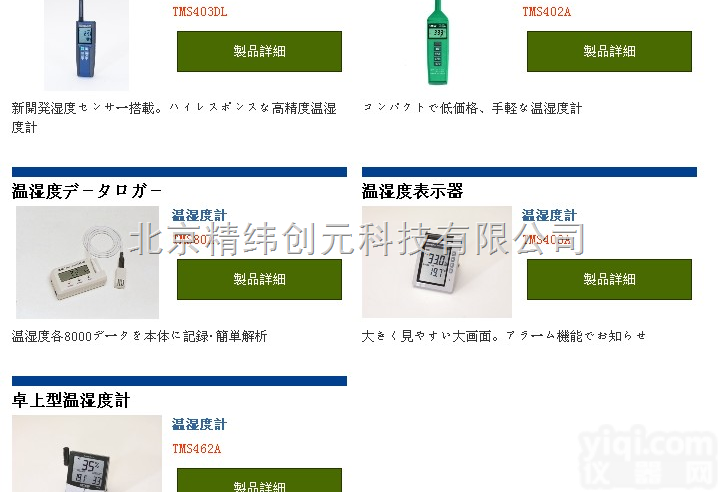Select the green handheld thermo-hygrometer image
Screen dimensions: 720x492
coord(437,44)
